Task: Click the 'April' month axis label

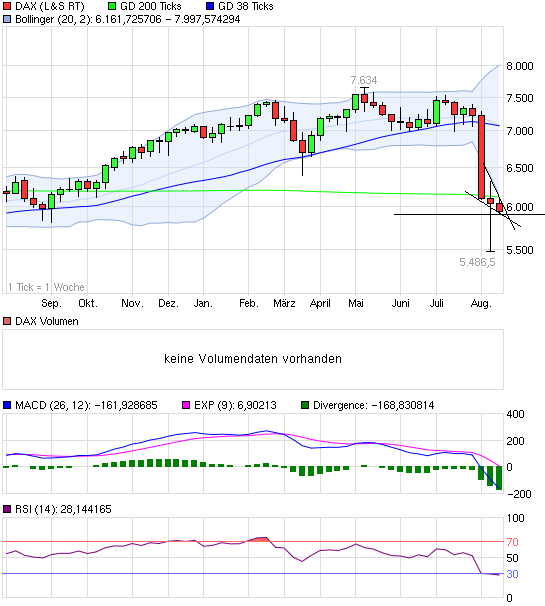Action: point(320,303)
